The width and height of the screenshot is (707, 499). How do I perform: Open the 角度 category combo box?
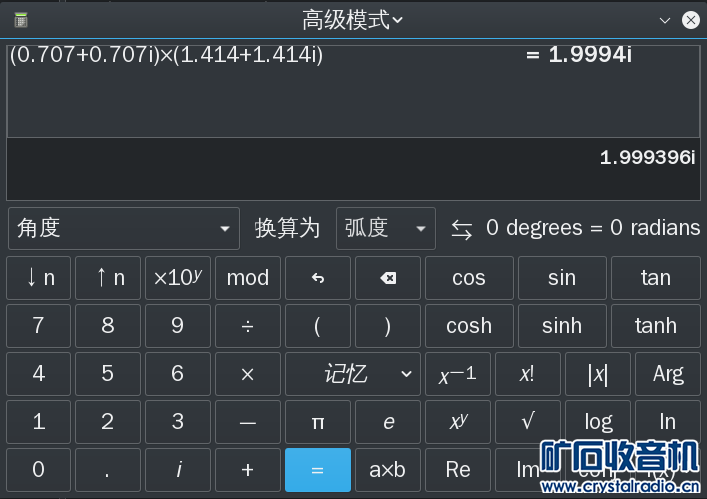pyautogui.click(x=124, y=229)
